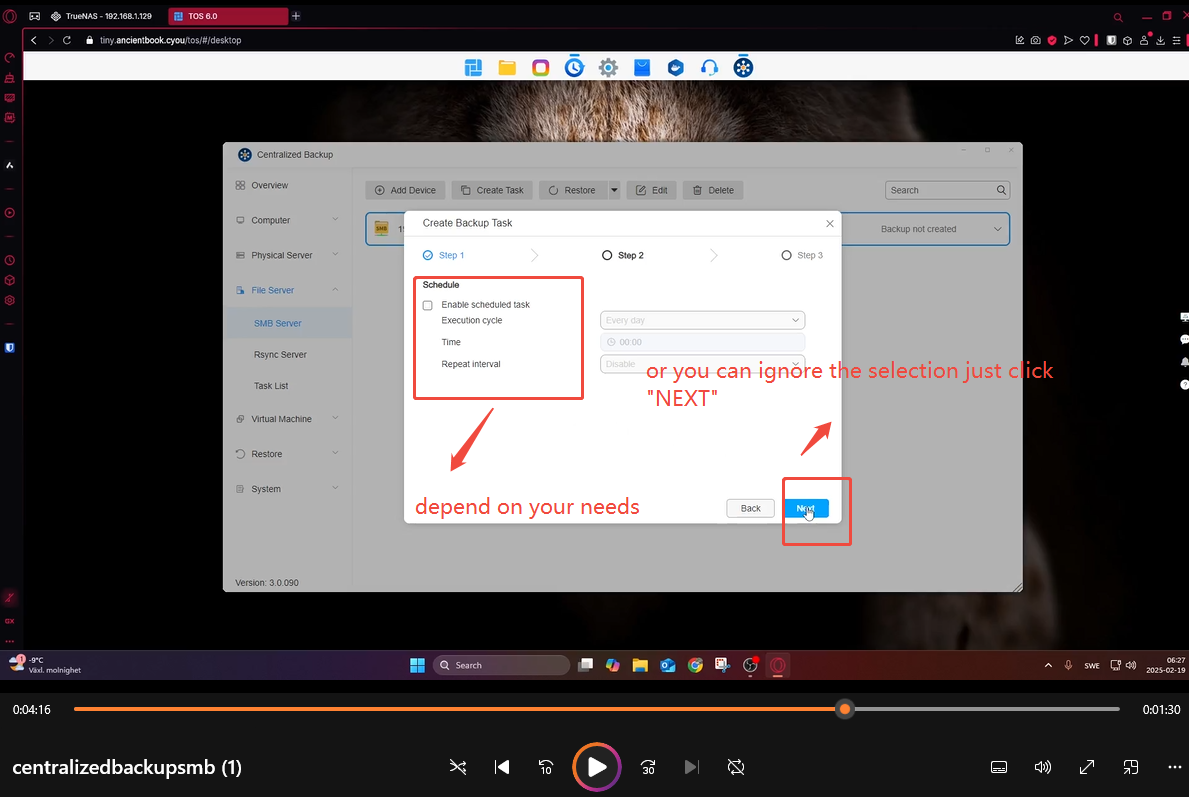Expand the Restore sidebar section
The image size is (1189, 797).
[x=335, y=453]
